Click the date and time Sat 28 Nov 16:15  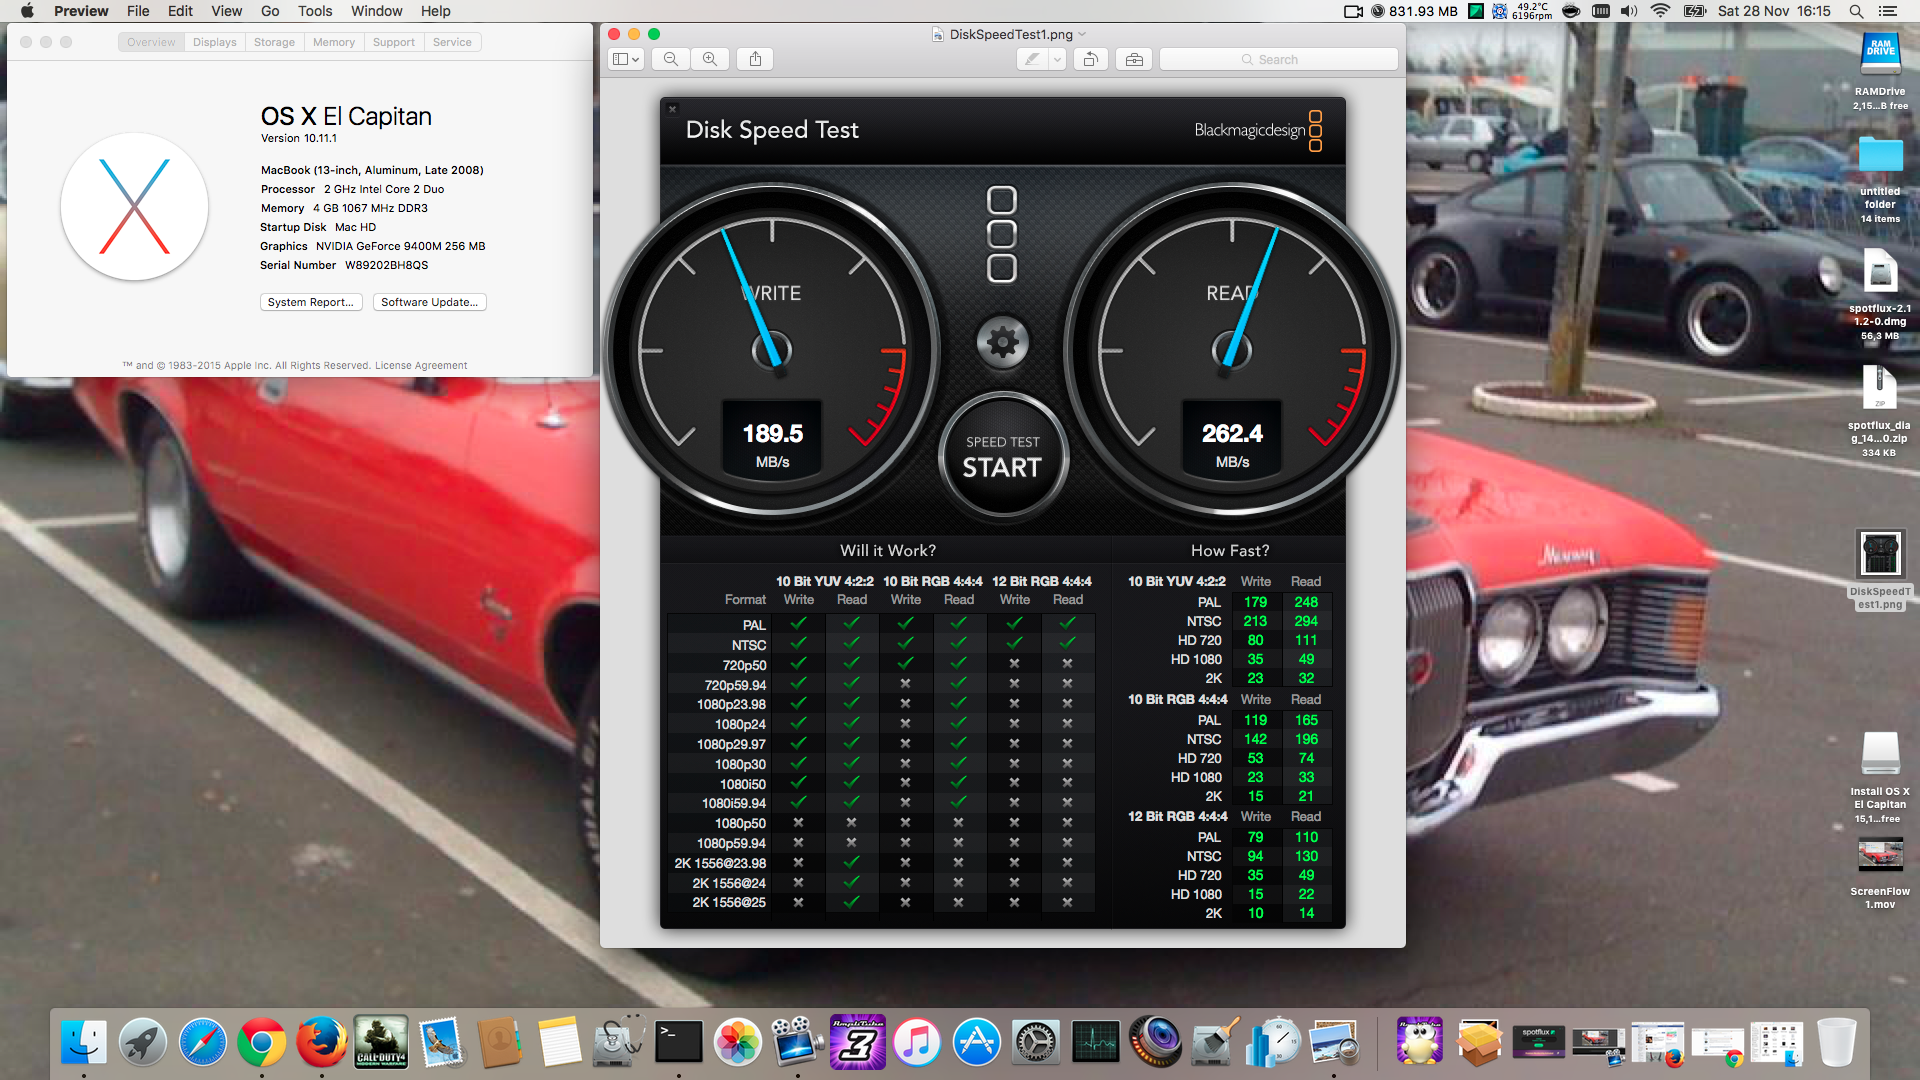1774,11
